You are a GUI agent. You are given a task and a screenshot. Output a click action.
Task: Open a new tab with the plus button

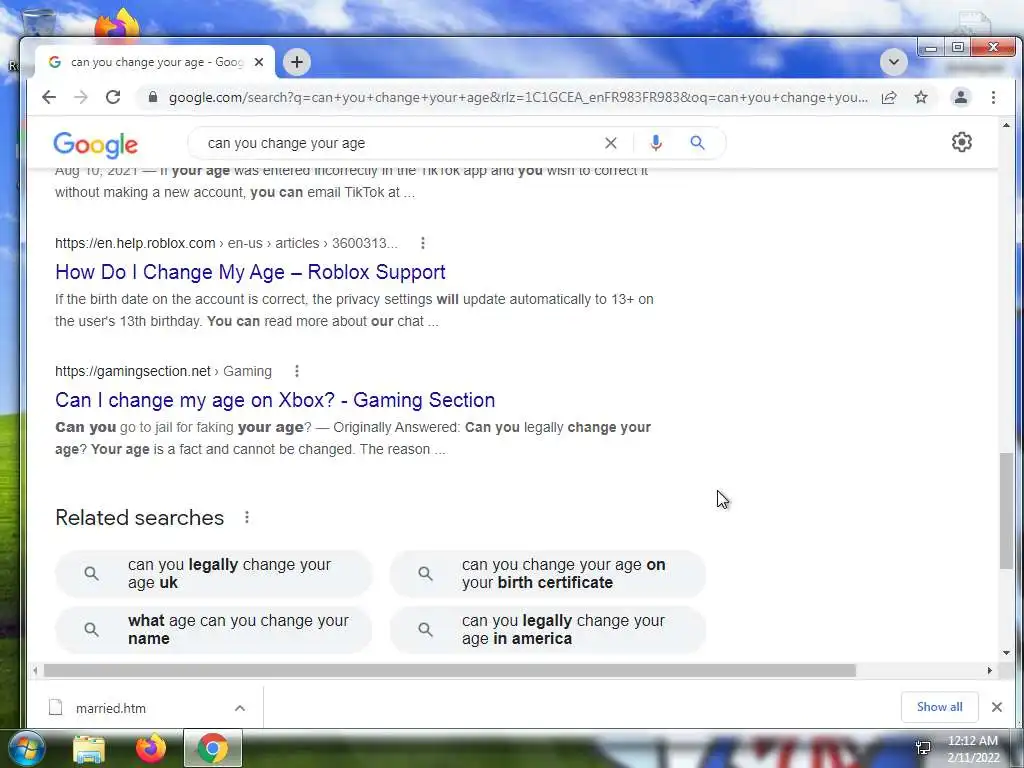coord(297,62)
